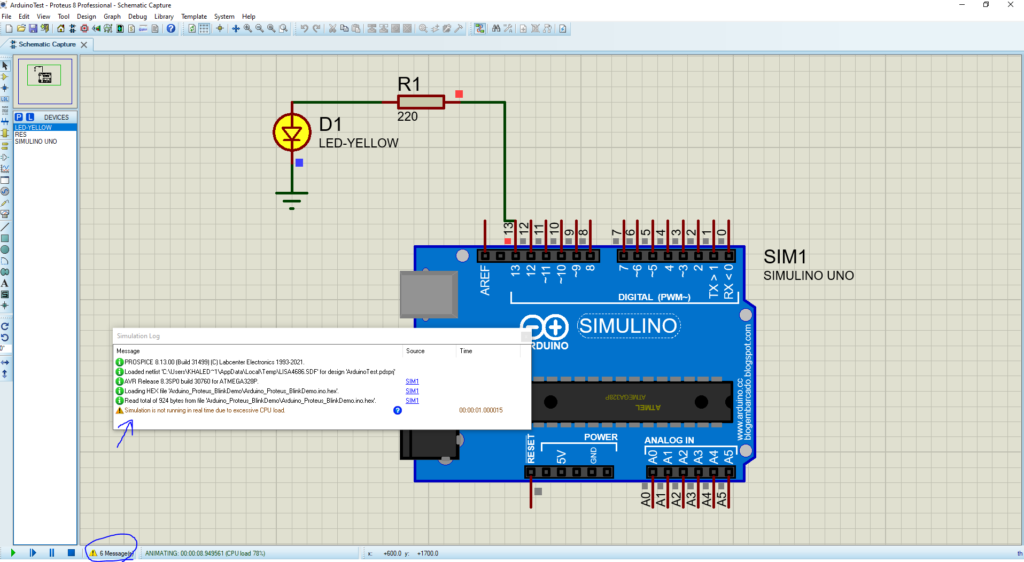
Task: Open the 6 Messages status indicator
Action: coord(112,552)
